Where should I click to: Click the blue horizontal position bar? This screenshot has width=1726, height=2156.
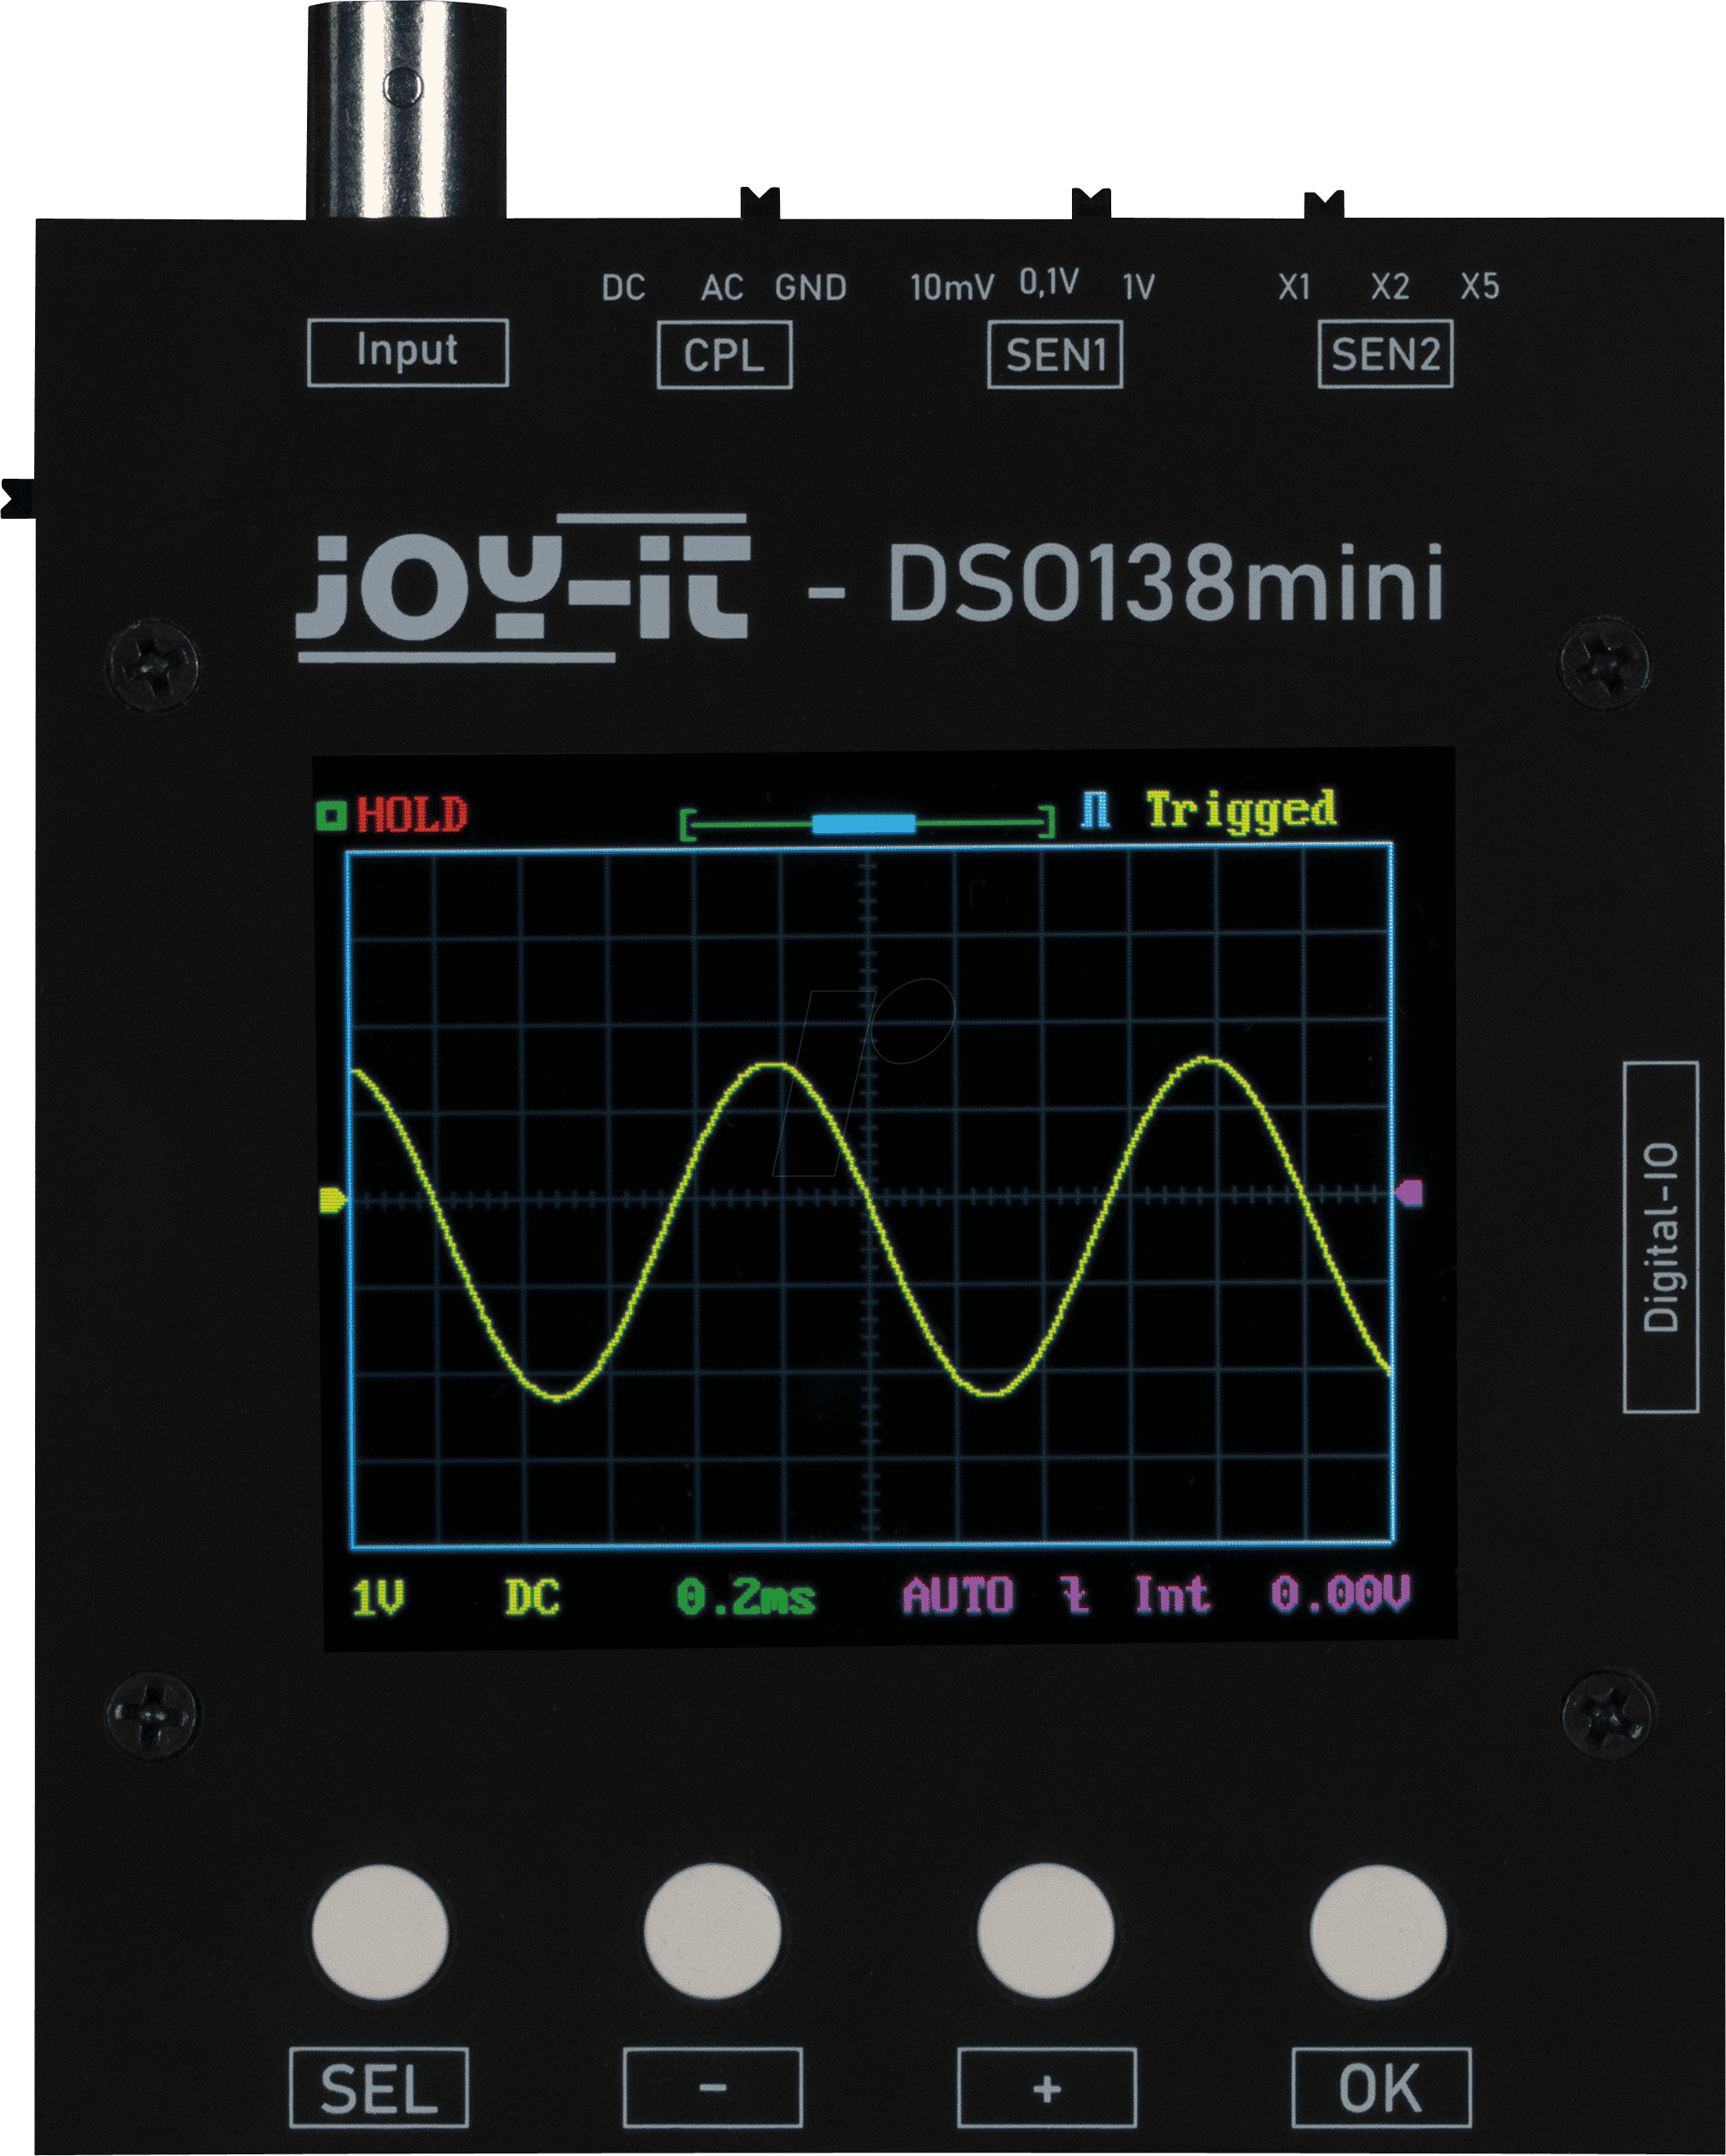tap(863, 824)
